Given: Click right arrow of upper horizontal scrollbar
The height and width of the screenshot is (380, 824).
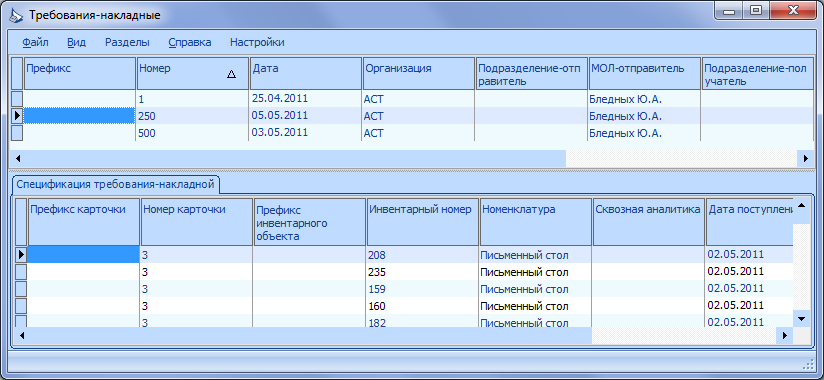Looking at the screenshot, I should point(805,158).
